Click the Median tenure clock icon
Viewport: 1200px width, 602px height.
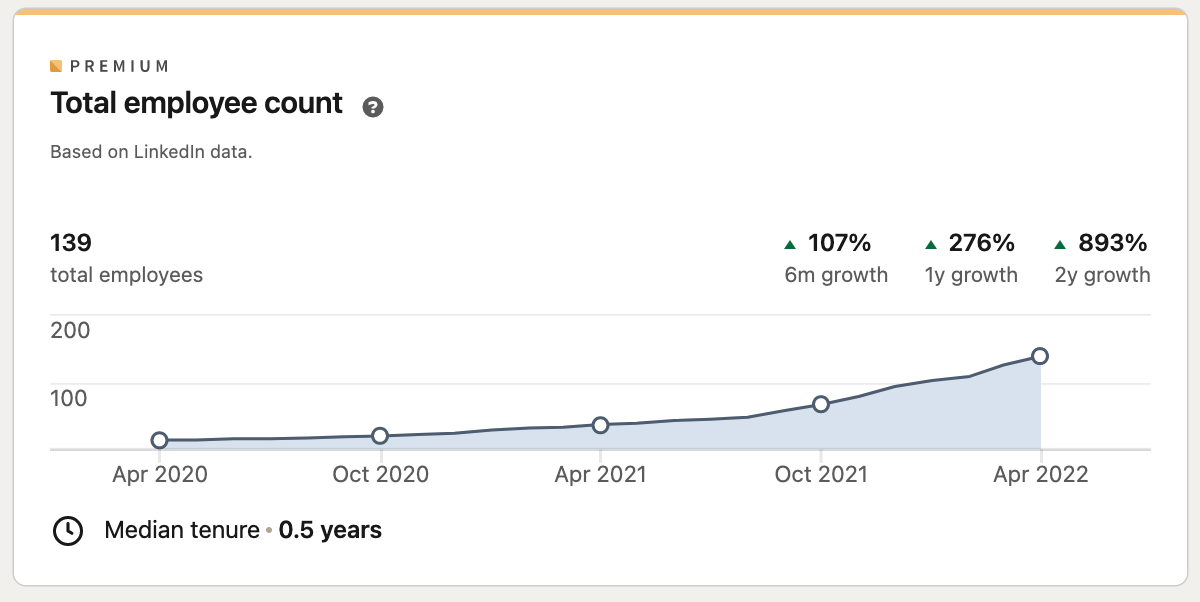[x=67, y=531]
